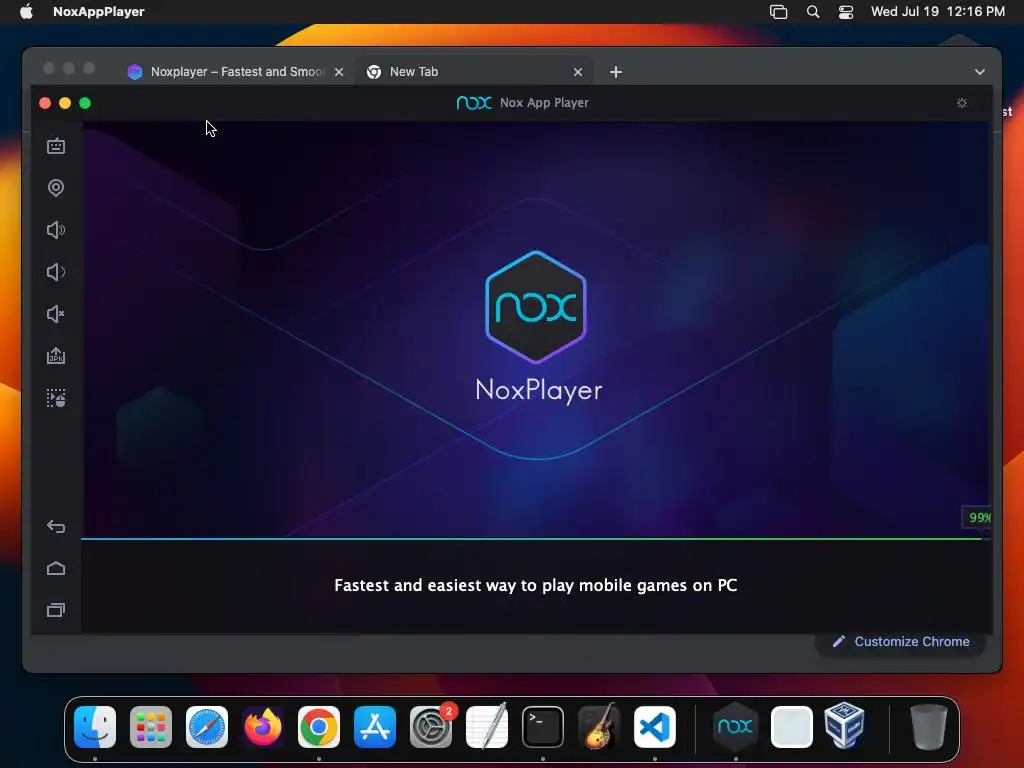The height and width of the screenshot is (768, 1024).
Task: Click the macro recorder mouse-selection icon
Action: pos(56,398)
